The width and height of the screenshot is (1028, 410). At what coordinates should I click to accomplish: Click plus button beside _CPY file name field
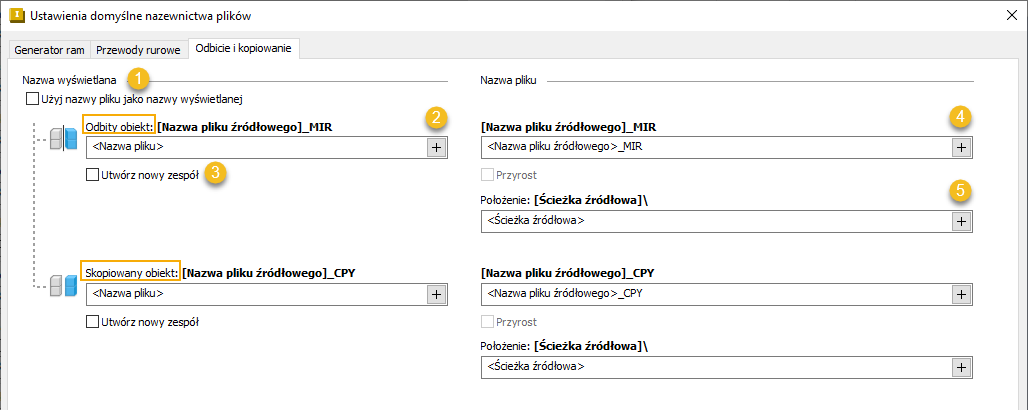coord(960,294)
